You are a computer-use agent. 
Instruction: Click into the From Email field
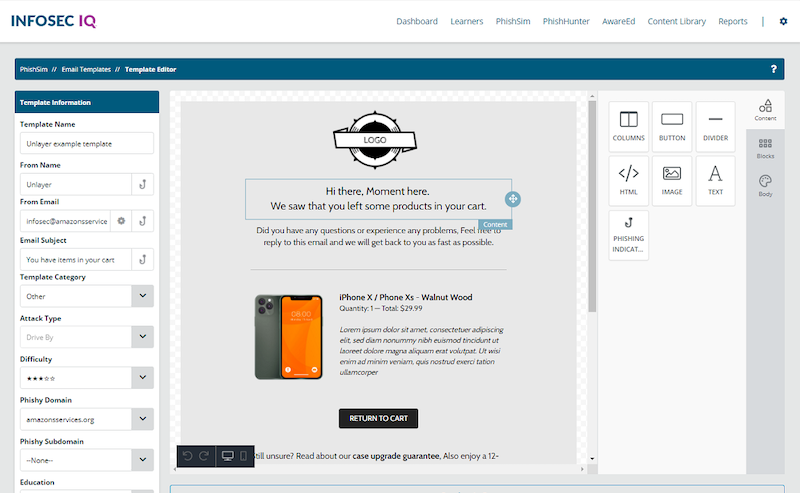[65, 221]
